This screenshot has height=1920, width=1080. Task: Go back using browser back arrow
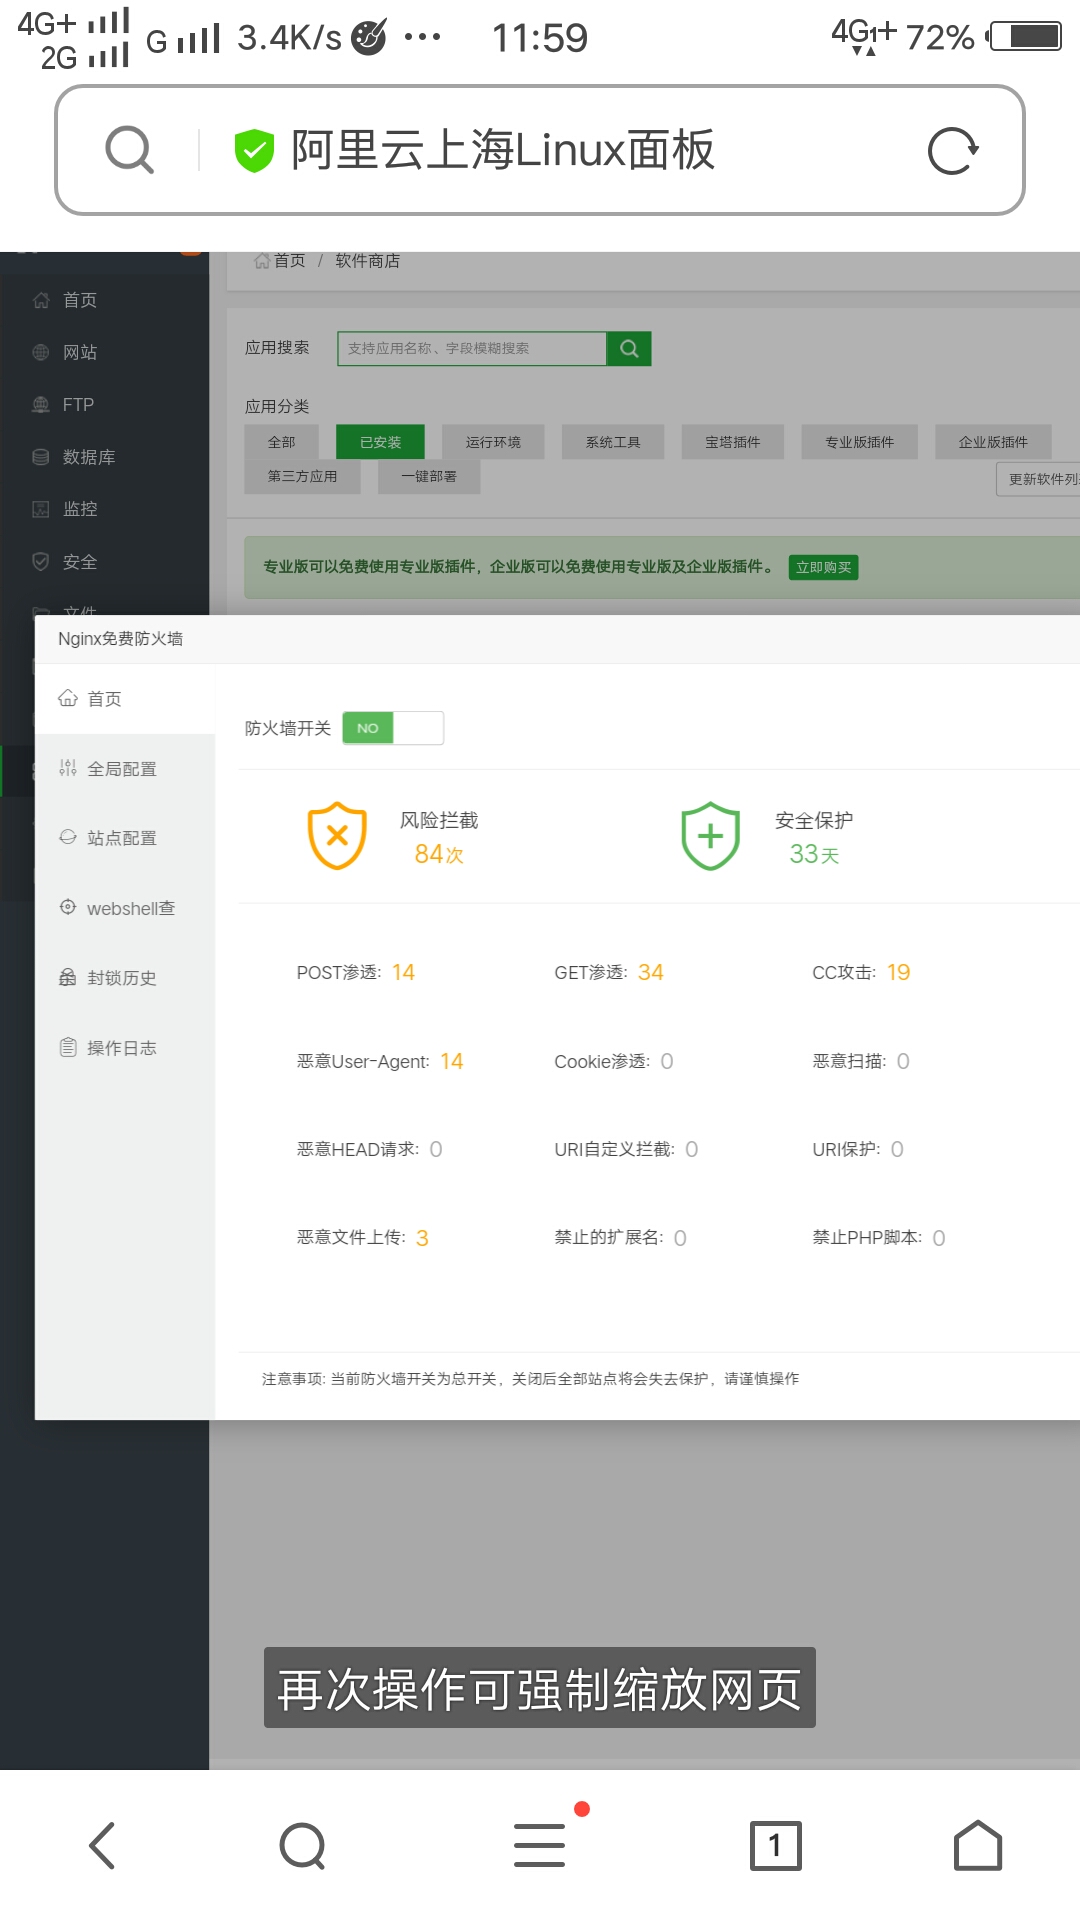pos(102,1845)
